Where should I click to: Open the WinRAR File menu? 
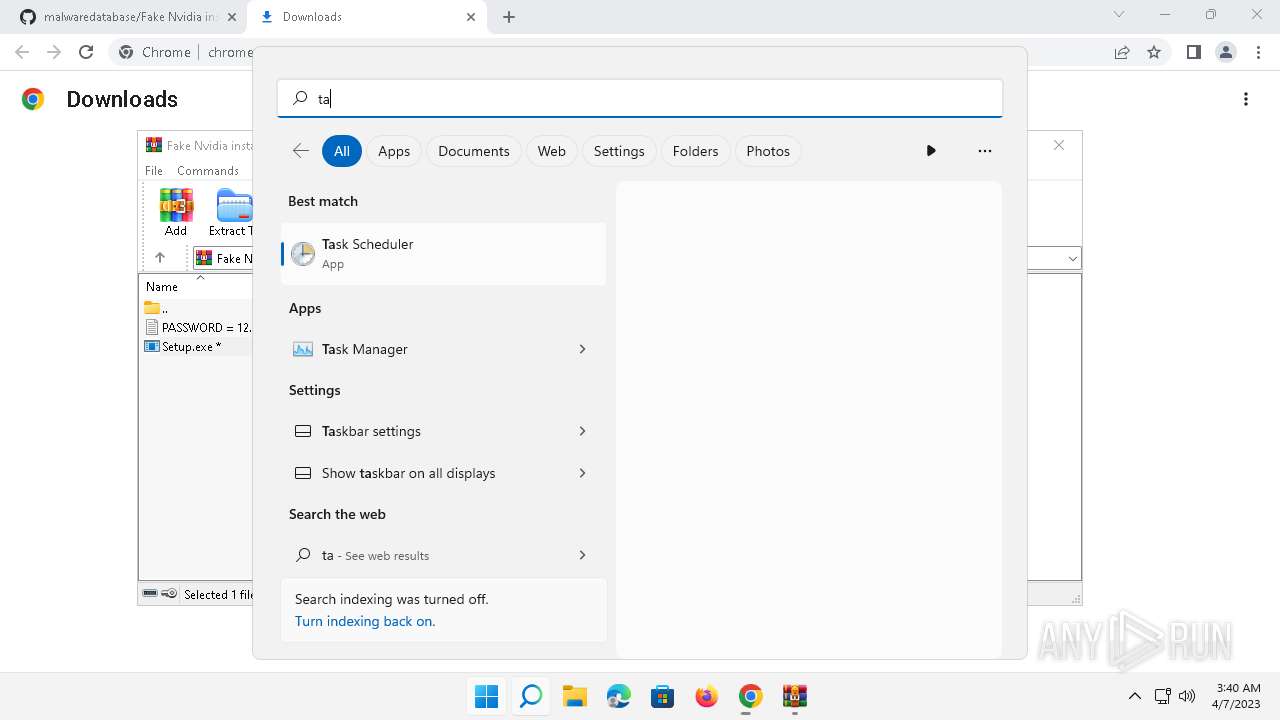[x=154, y=171]
